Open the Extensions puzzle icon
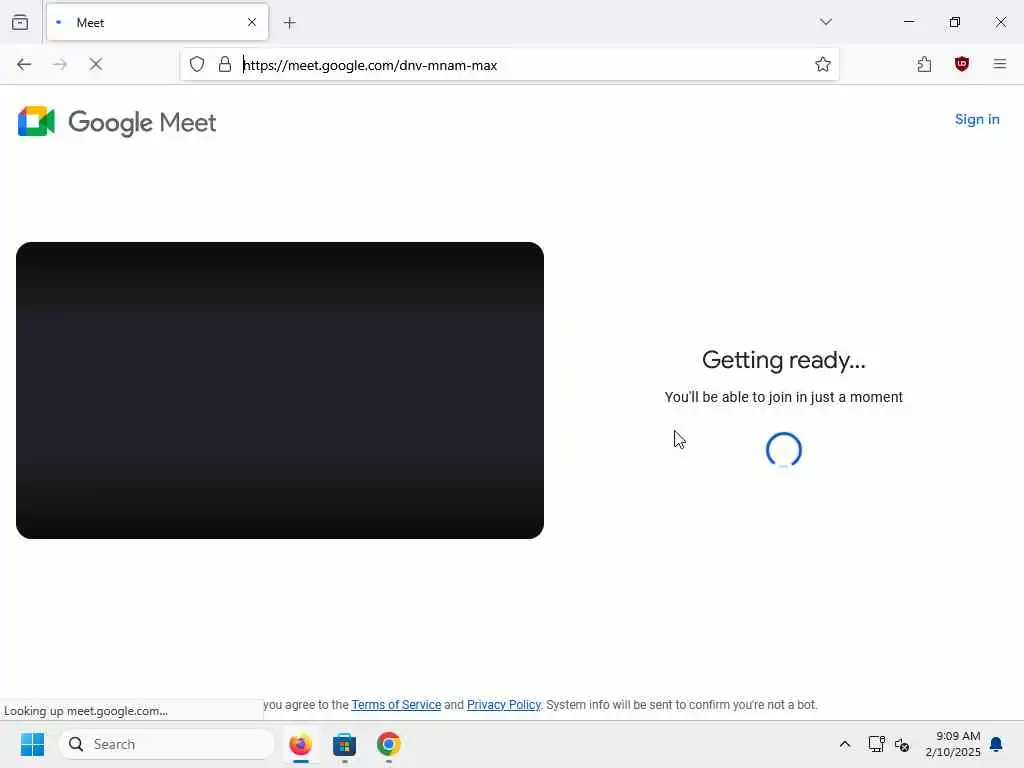Viewport: 1024px width, 768px height. pyautogui.click(x=924, y=64)
